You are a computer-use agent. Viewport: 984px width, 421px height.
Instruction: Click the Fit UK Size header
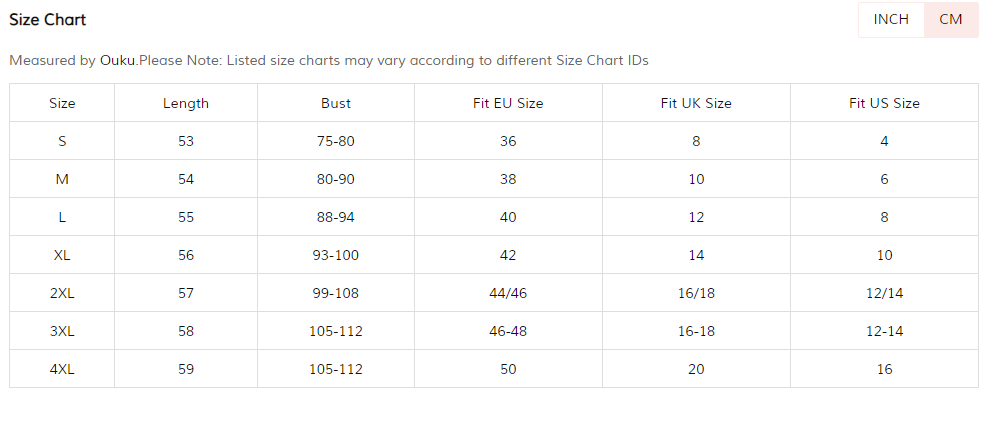click(696, 103)
